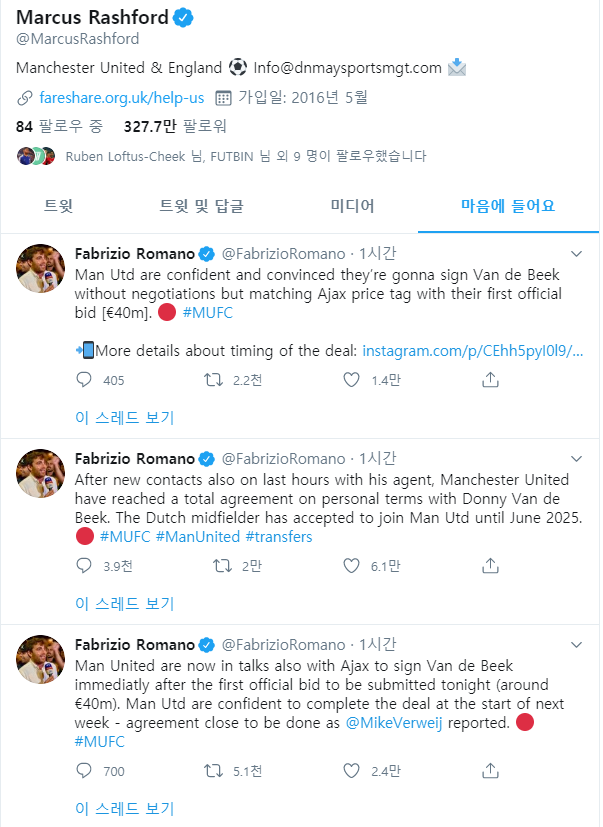
Task: Reply to the first Van de Beek tweet
Action: tap(85, 380)
